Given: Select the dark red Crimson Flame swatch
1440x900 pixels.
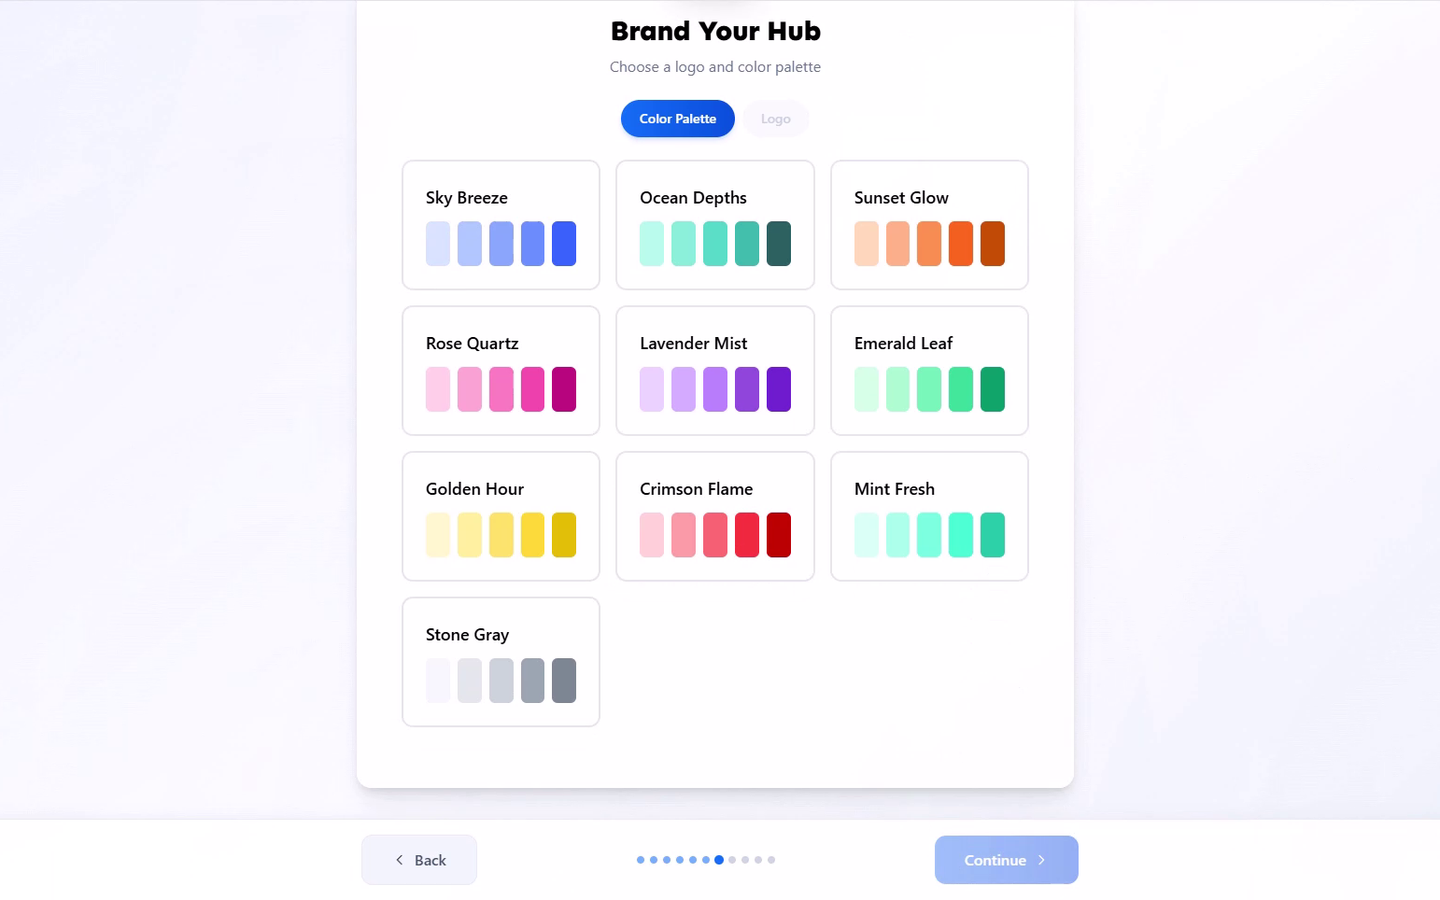Looking at the screenshot, I should point(778,535).
